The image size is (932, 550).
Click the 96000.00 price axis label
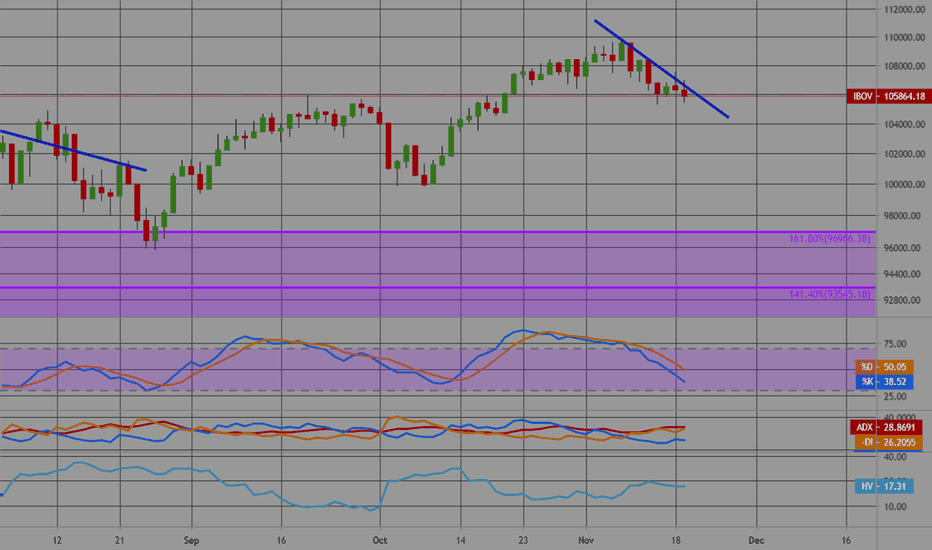[904, 248]
